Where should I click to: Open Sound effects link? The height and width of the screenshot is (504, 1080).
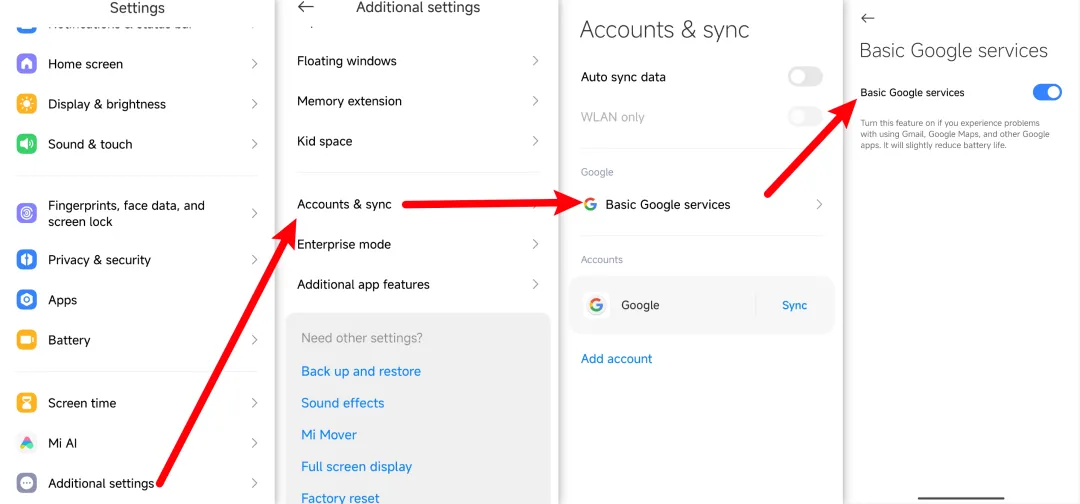point(342,403)
